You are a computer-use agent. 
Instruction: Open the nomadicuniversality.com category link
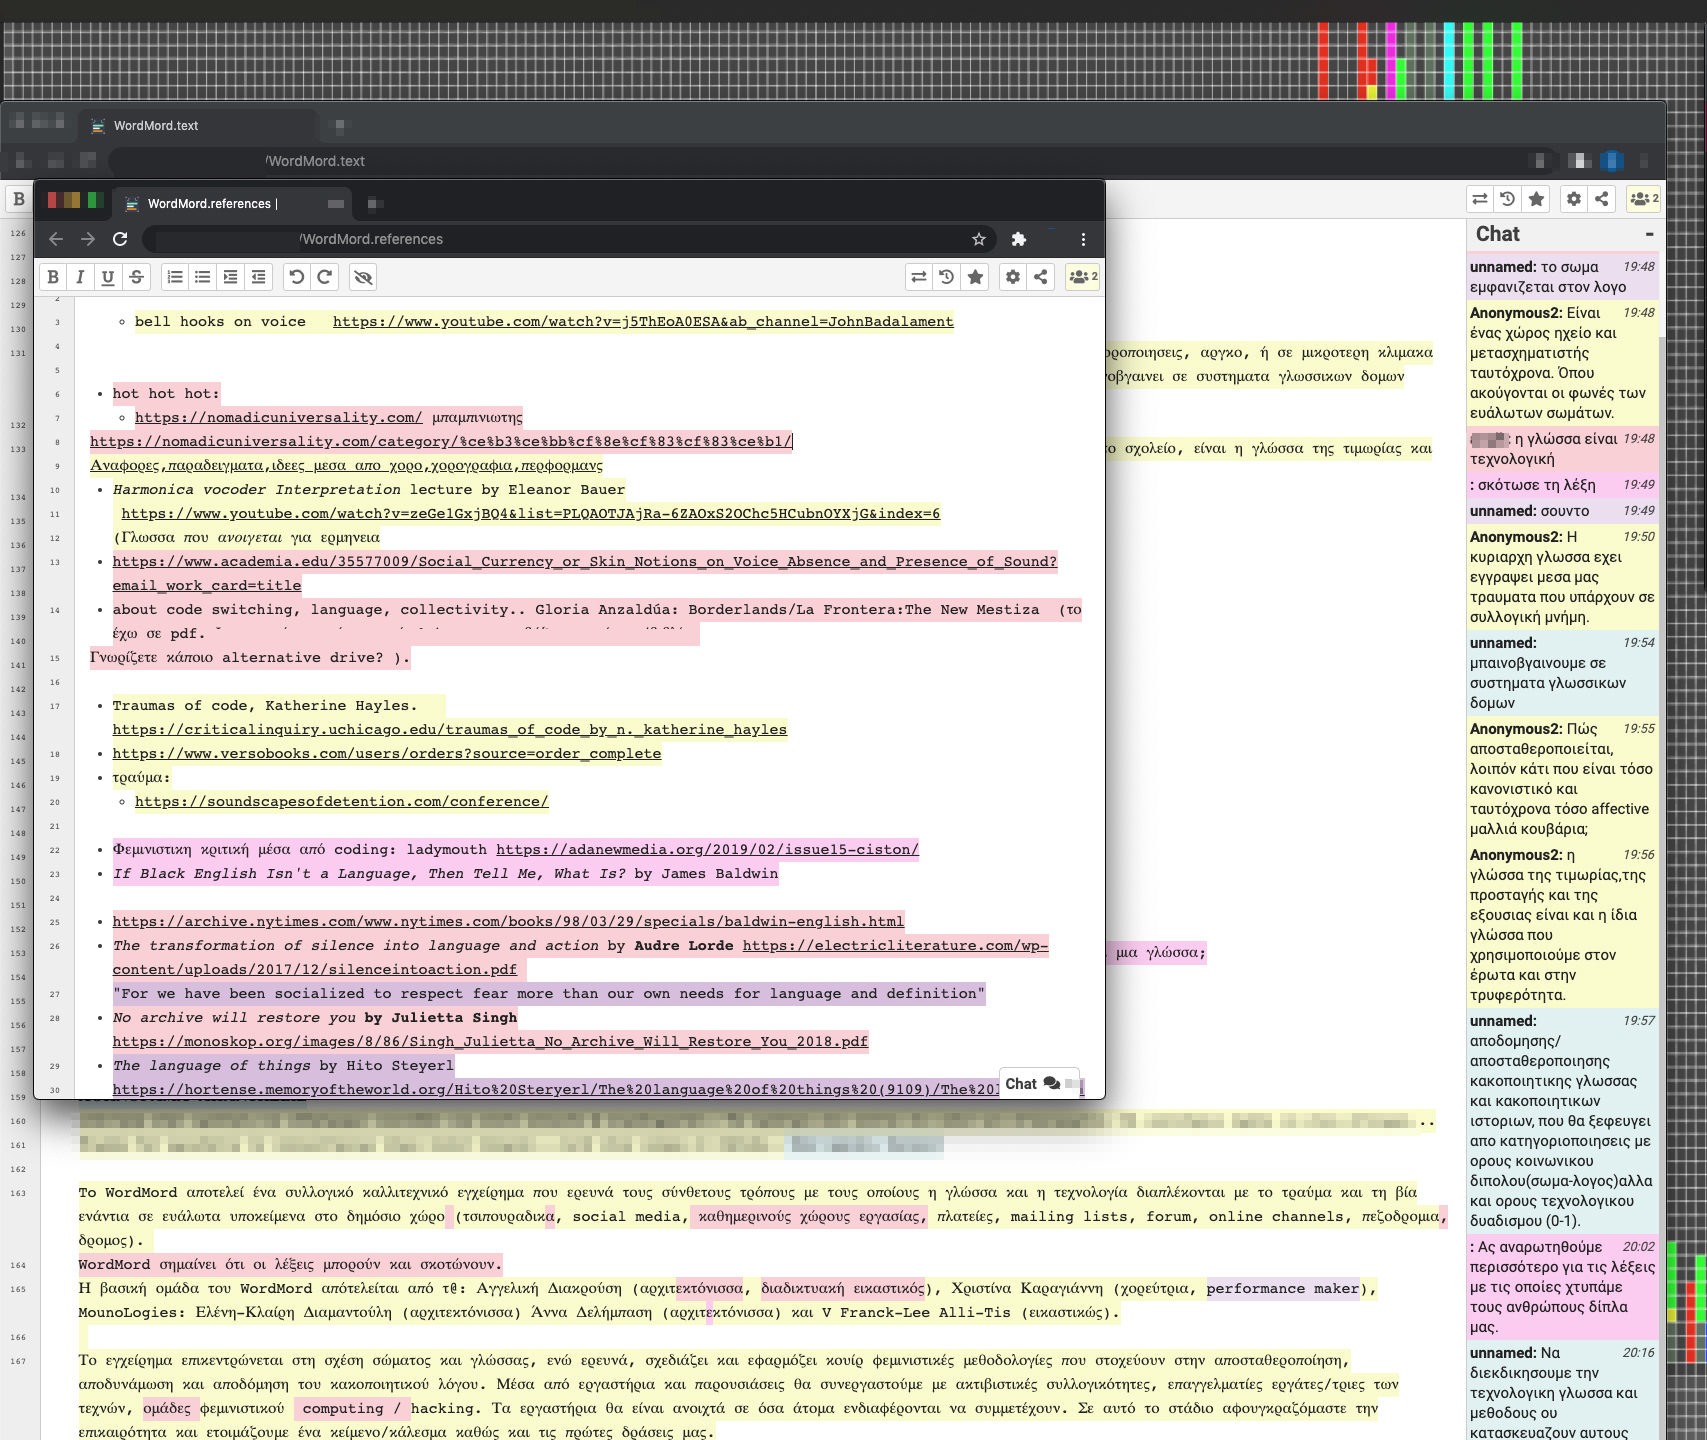tap(441, 441)
